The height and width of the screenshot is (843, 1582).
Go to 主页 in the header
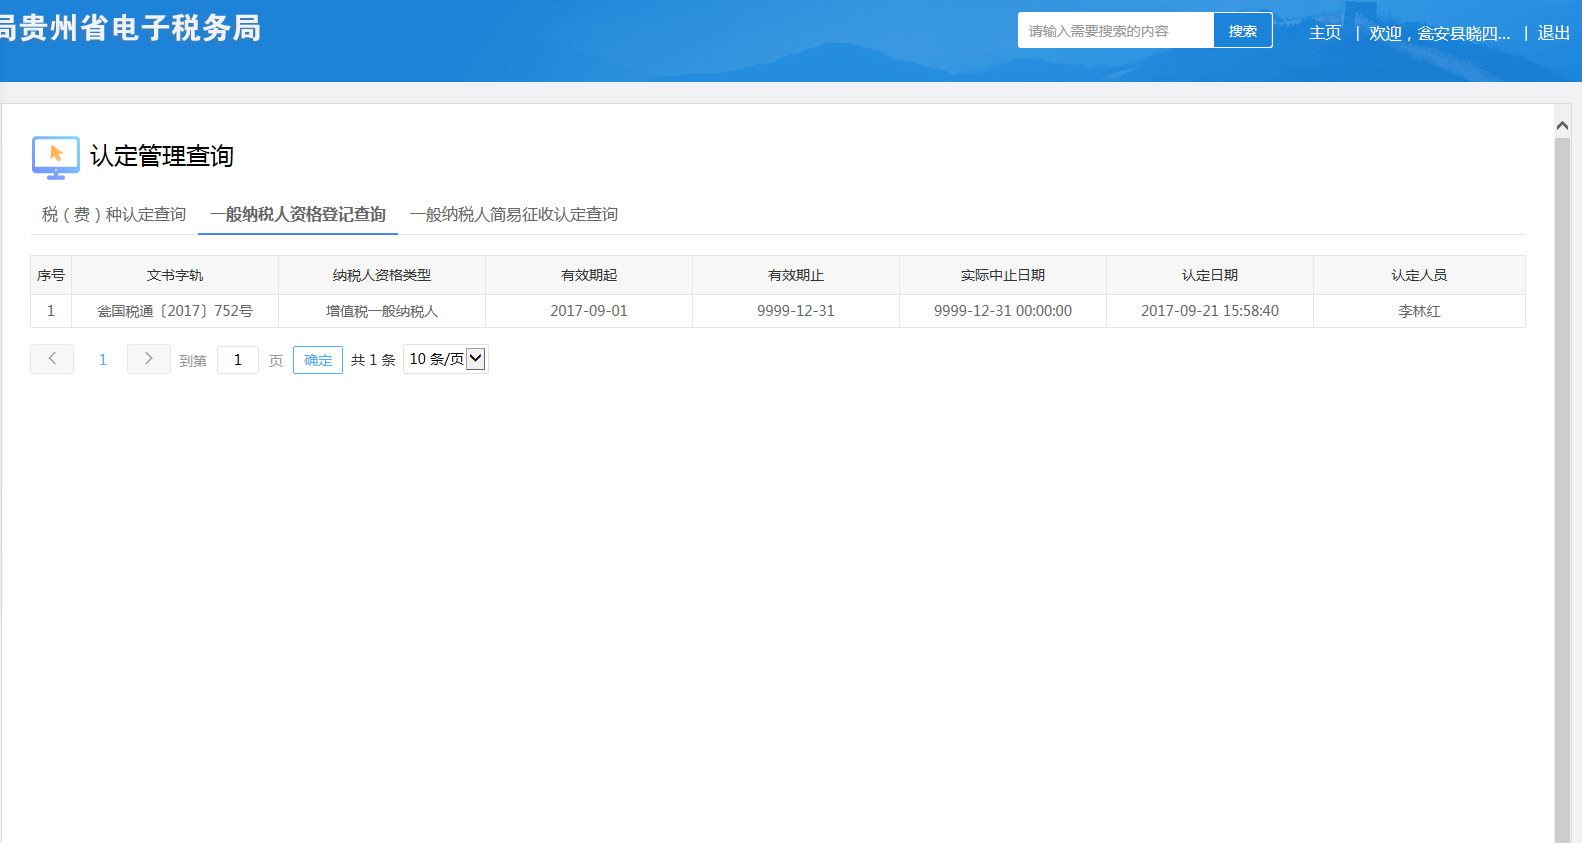click(x=1325, y=33)
